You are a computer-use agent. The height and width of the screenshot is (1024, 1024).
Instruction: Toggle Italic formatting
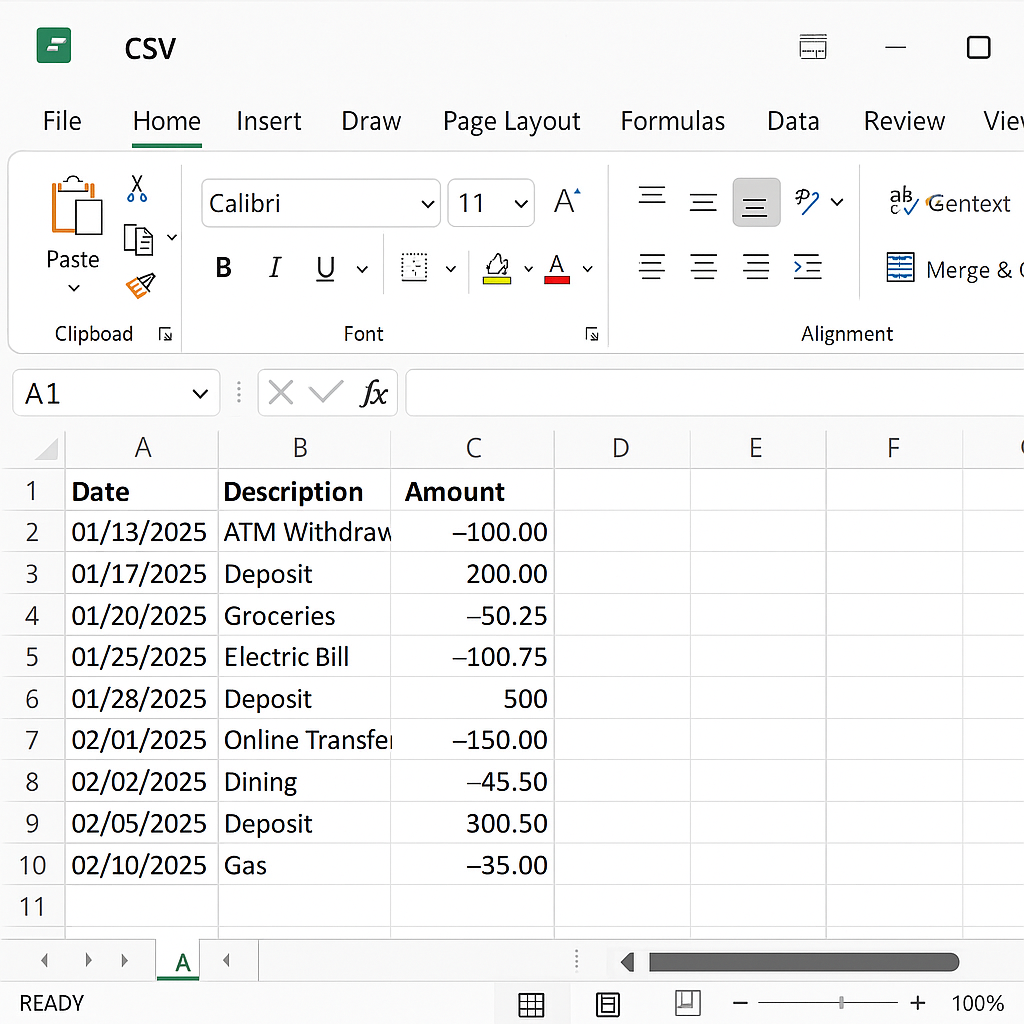(x=274, y=268)
